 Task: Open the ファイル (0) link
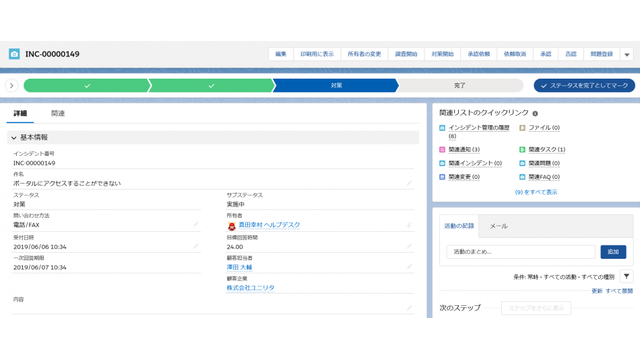point(544,128)
